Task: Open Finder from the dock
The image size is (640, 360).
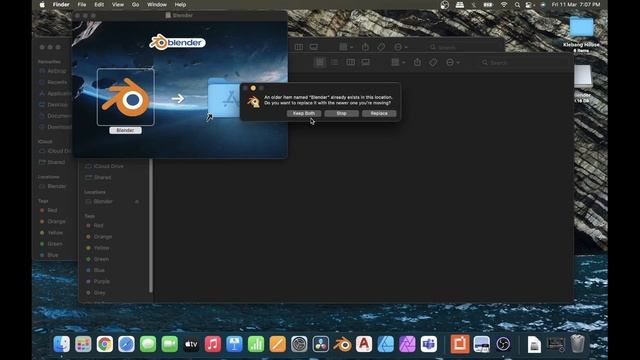Action: click(62, 344)
